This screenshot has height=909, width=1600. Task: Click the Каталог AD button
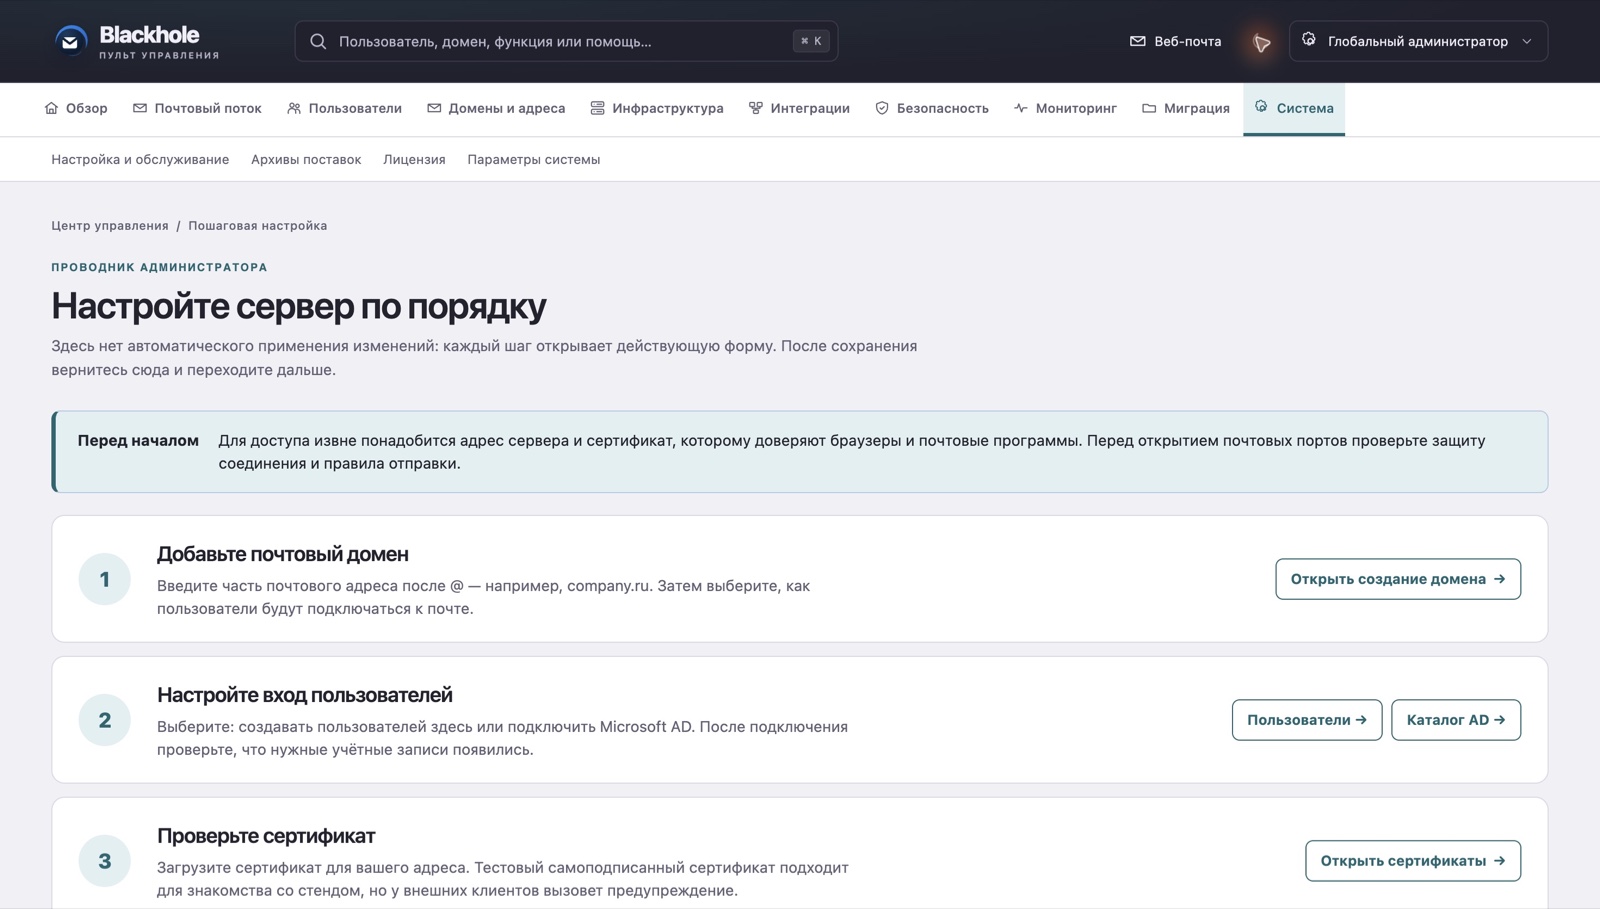click(x=1456, y=720)
